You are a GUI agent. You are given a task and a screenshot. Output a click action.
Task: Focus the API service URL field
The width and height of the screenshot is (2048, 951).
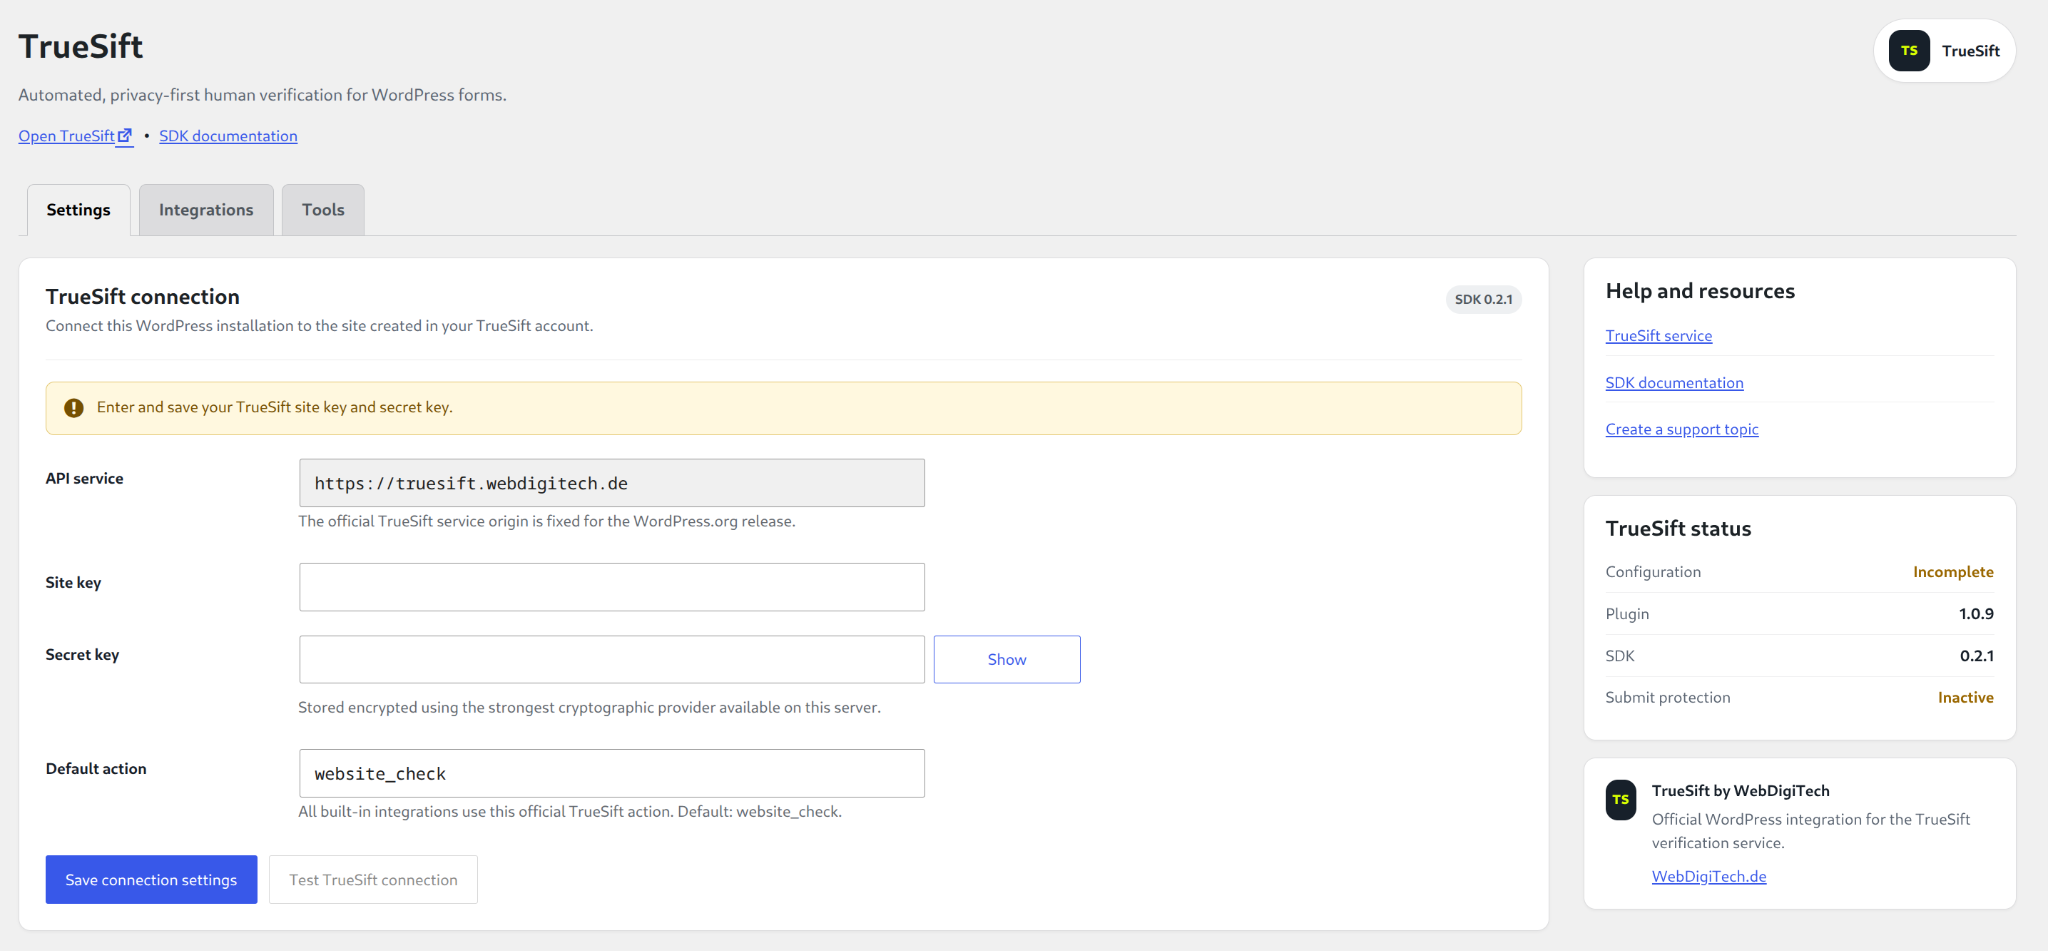(612, 483)
